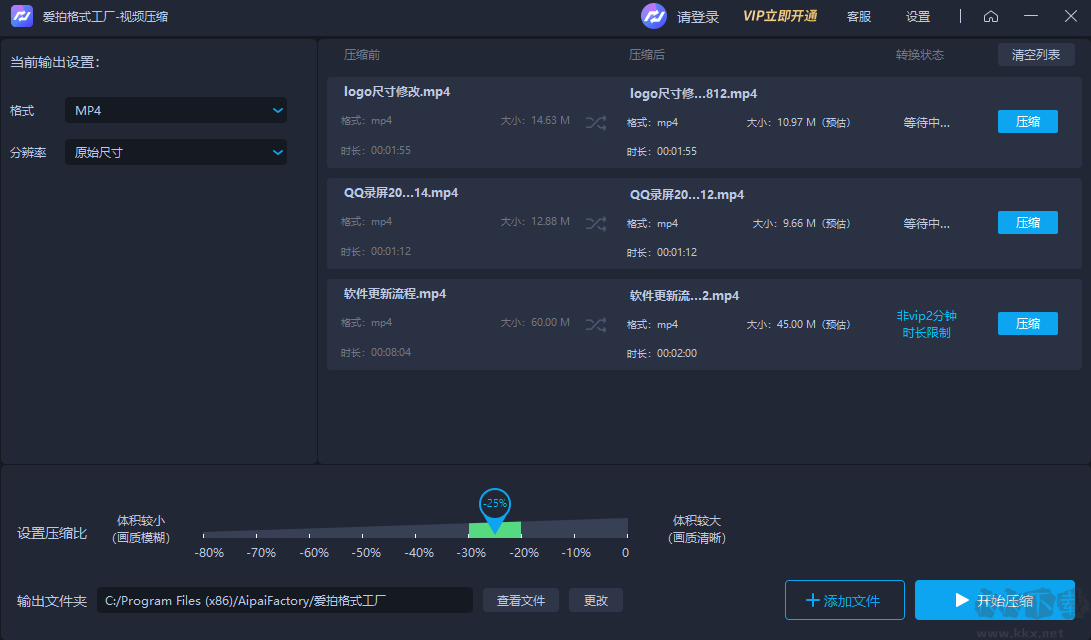
Task: Open VIP立即开通 upgrade page
Action: 781,16
